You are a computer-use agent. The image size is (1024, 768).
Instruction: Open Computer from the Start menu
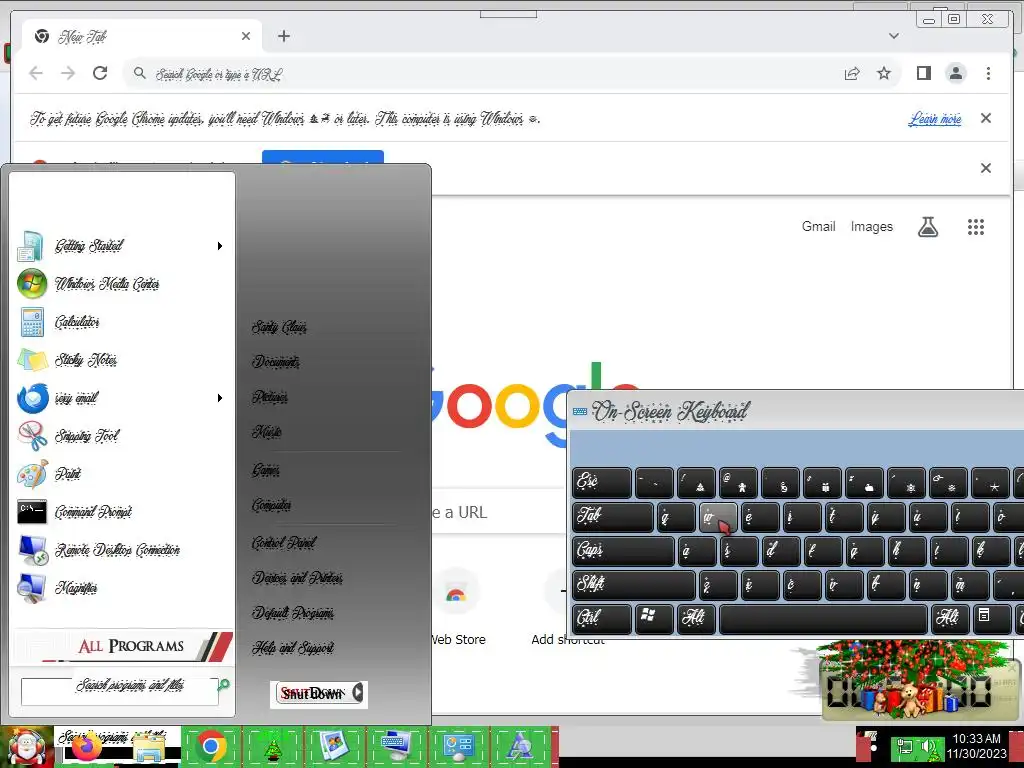click(272, 505)
